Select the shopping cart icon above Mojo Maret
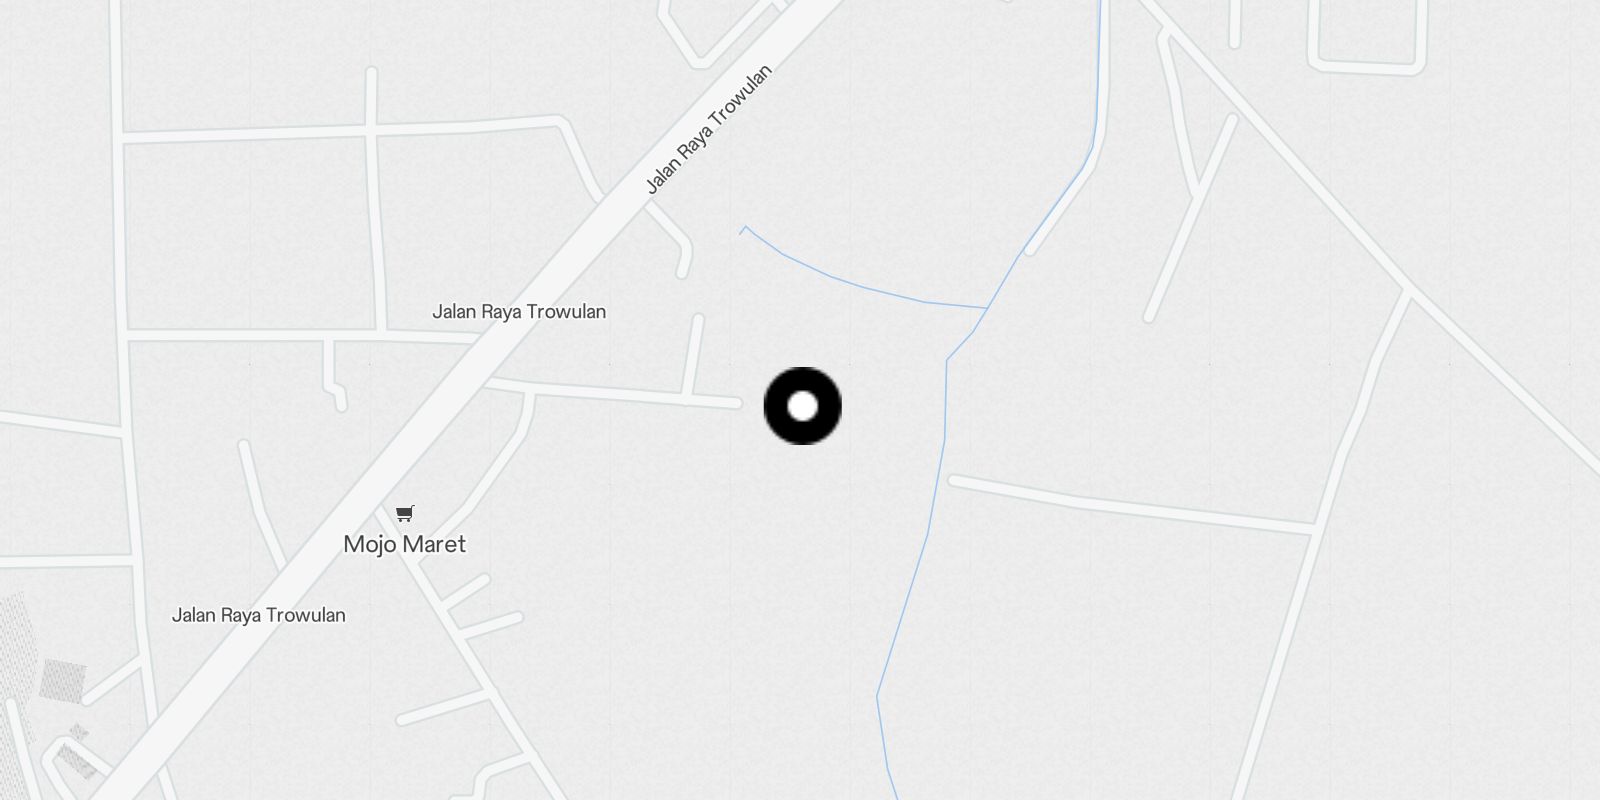This screenshot has height=800, width=1600. [x=405, y=514]
